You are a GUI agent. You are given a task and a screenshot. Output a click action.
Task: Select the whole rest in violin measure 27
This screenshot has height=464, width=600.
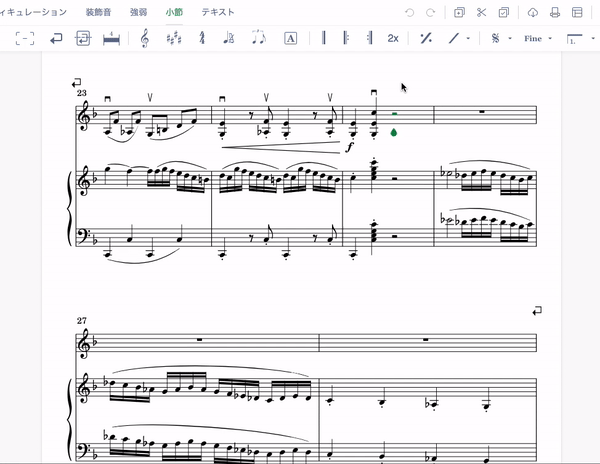point(199,339)
